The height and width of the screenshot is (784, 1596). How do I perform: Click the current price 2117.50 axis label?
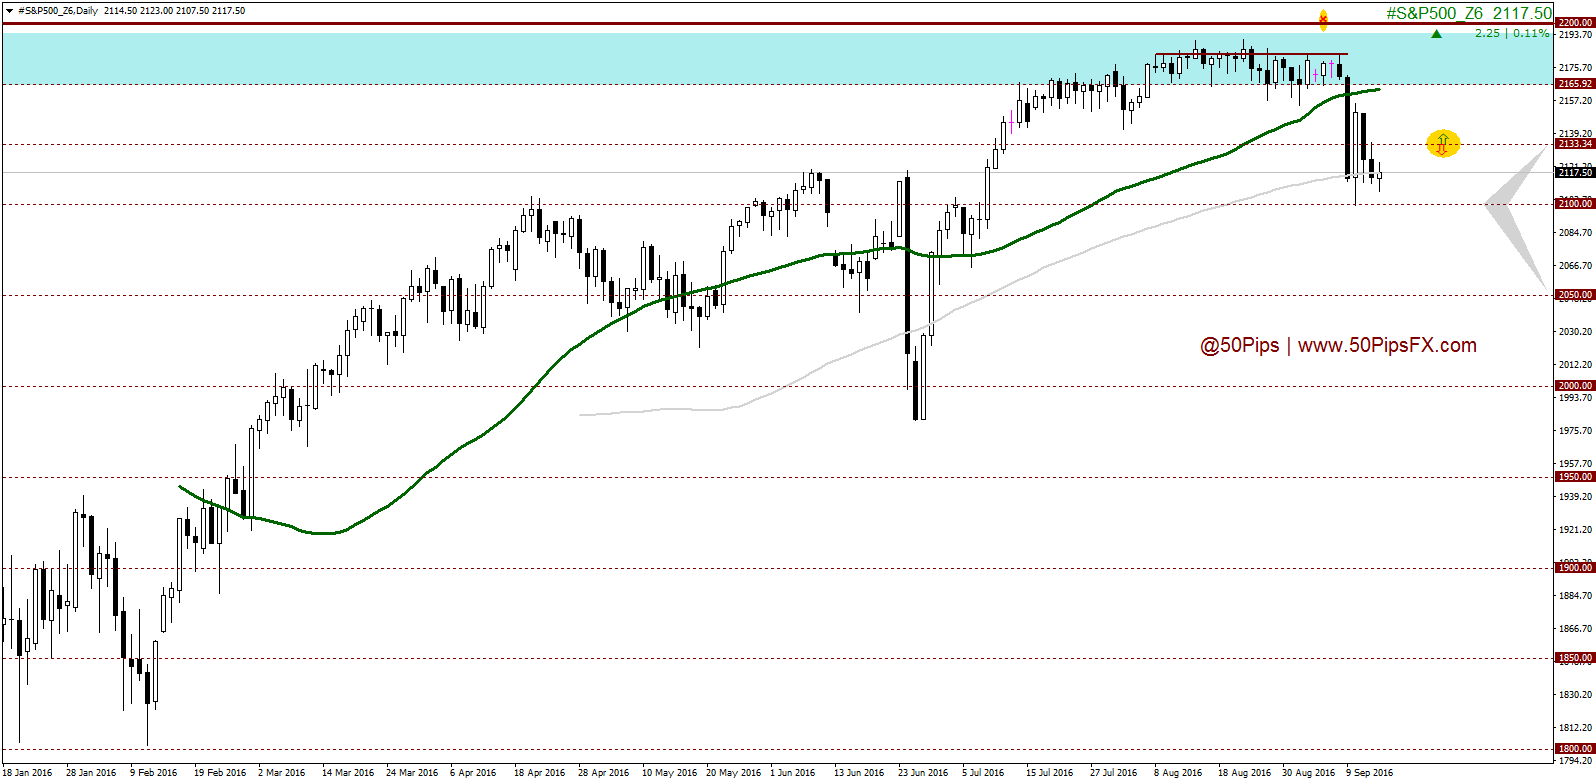tap(1574, 172)
